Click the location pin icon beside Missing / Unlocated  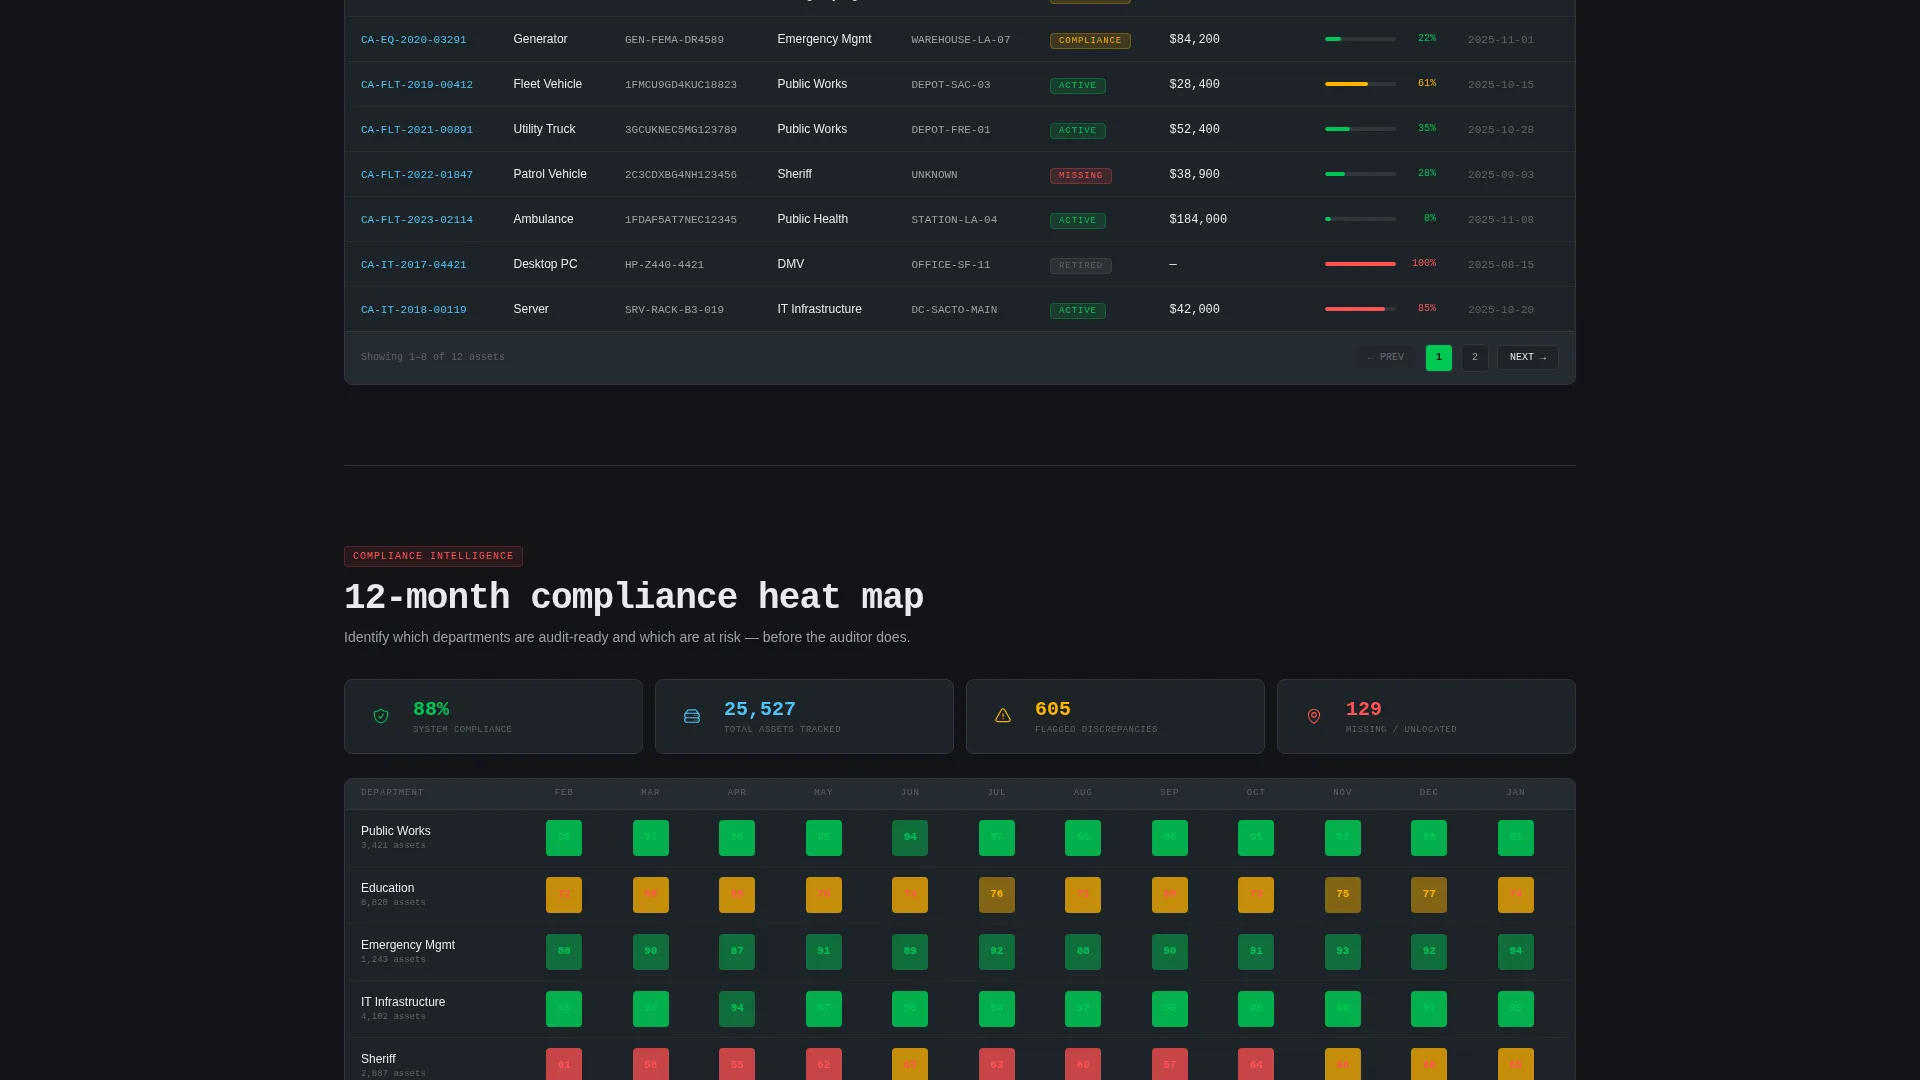1314,716
